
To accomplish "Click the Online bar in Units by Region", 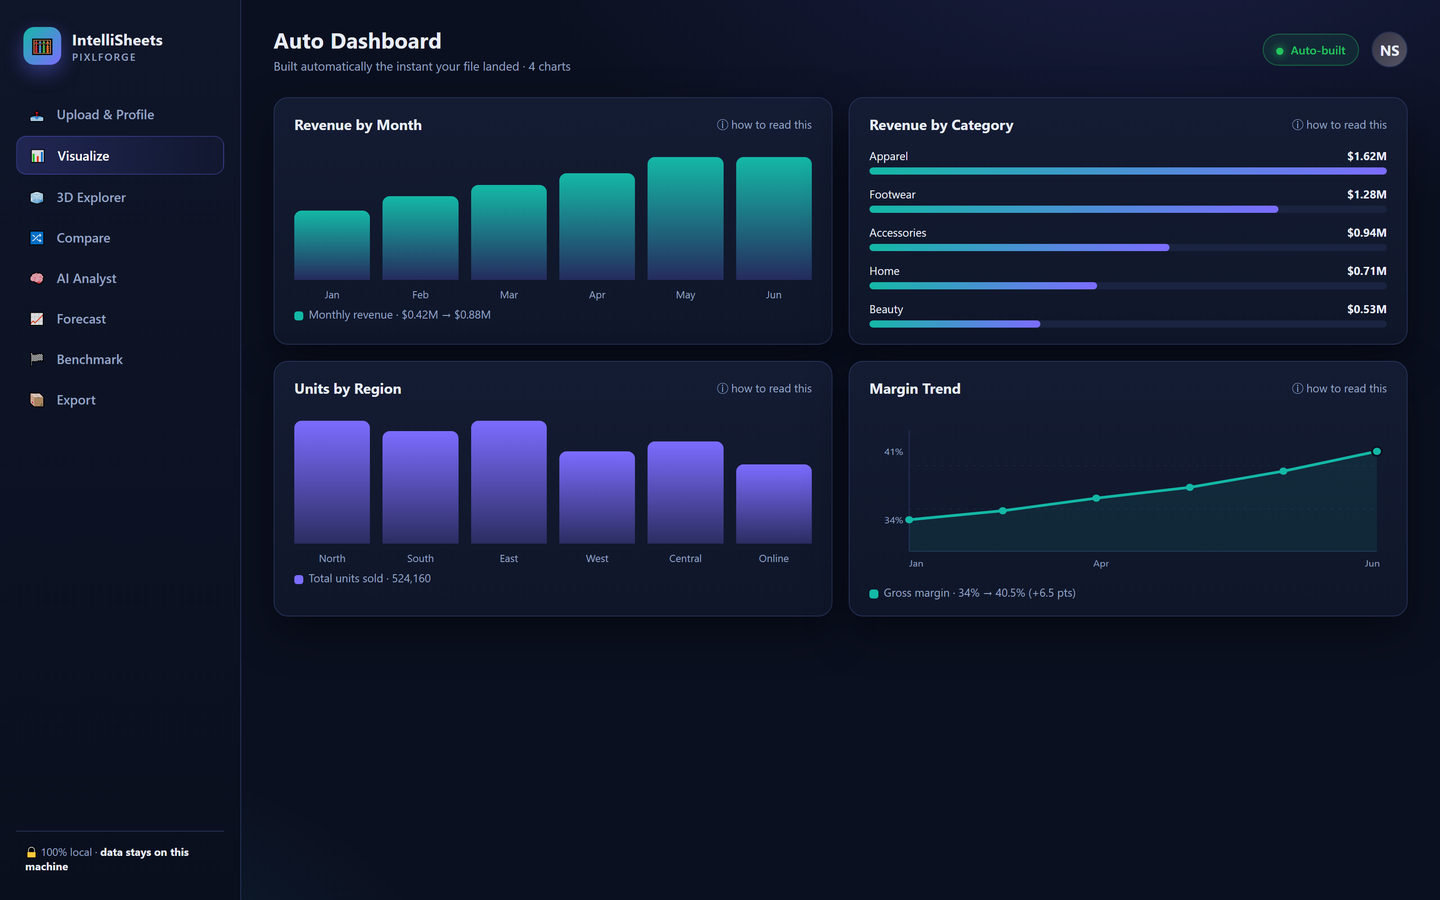I will [x=774, y=504].
